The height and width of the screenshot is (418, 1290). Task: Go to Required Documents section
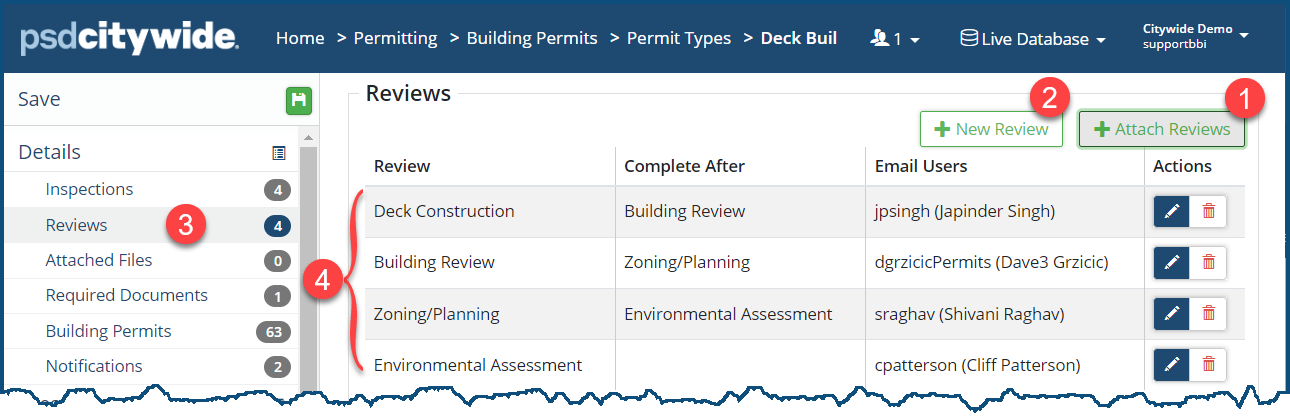(126, 295)
